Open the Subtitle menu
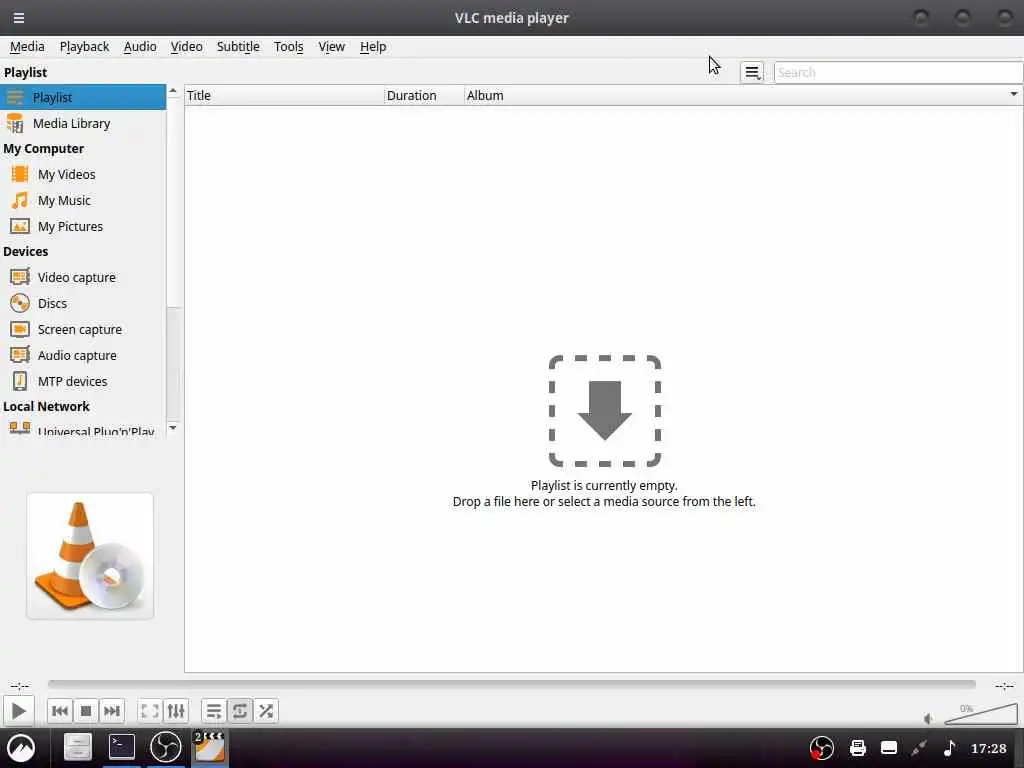This screenshot has height=768, width=1024. pos(238,46)
